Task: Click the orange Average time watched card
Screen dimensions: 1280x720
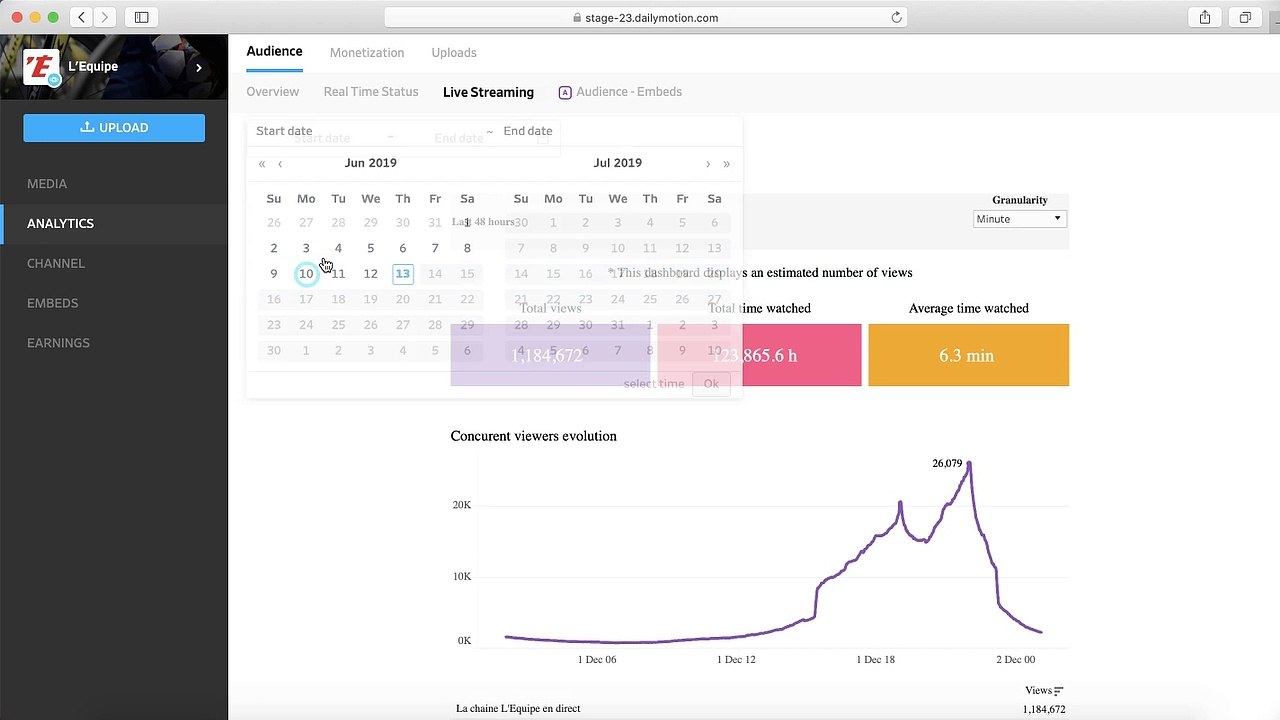Action: 968,355
